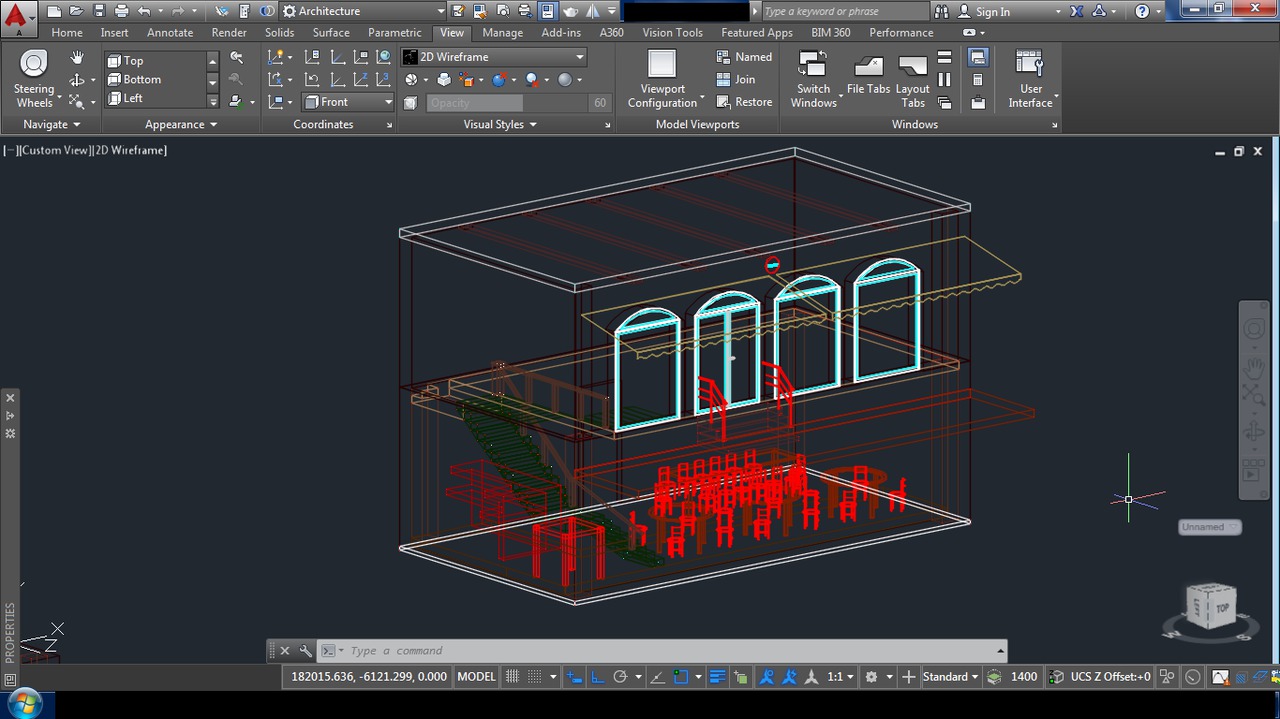This screenshot has width=1280, height=719.
Task: Click the World coordinate system icon
Action: [383, 58]
